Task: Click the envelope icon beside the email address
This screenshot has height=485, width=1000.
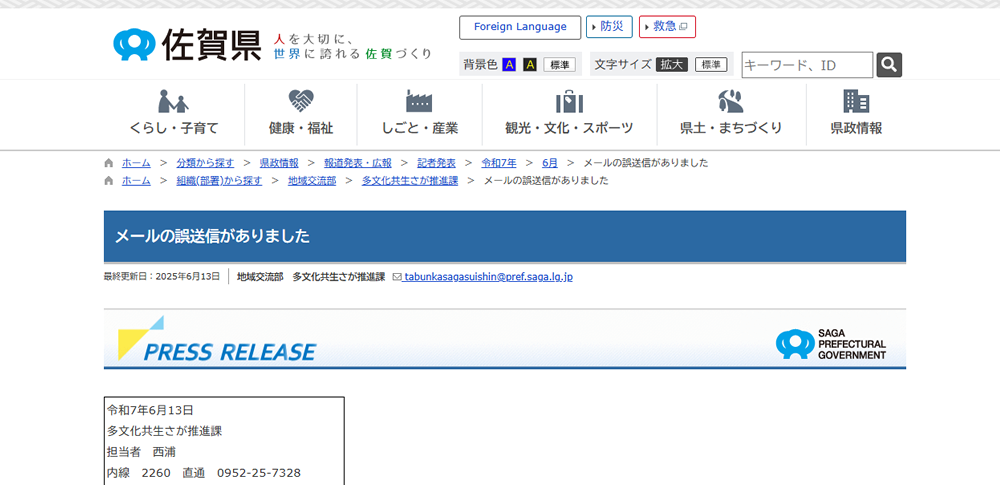Action: point(397,277)
